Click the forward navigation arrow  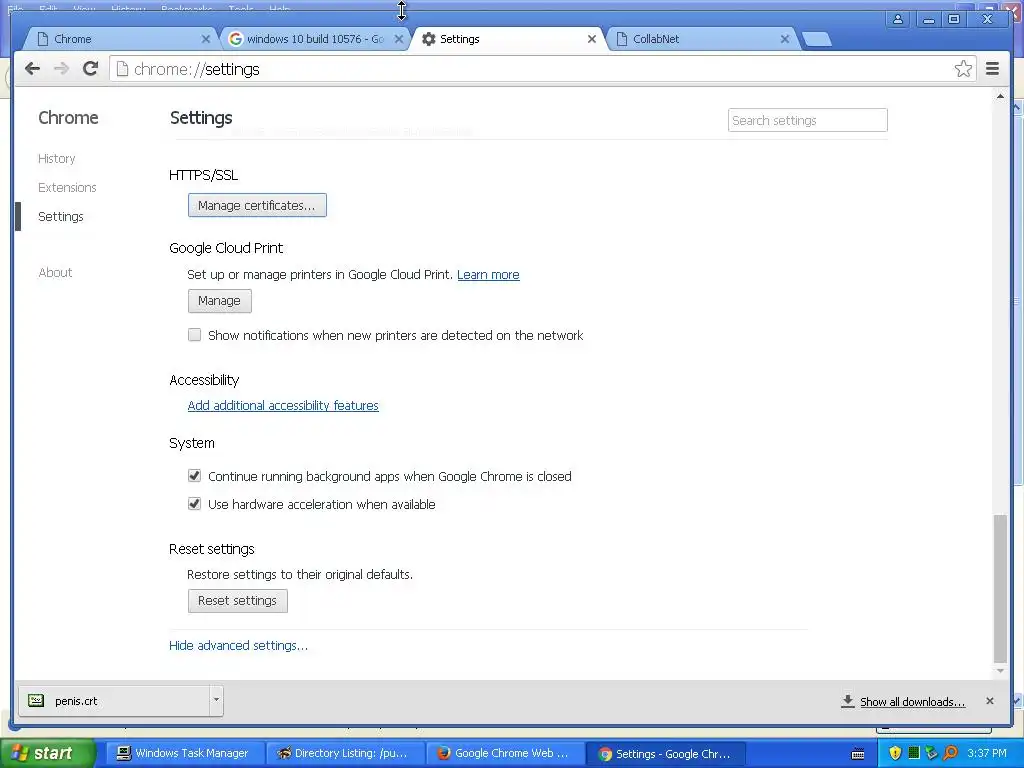click(x=61, y=69)
